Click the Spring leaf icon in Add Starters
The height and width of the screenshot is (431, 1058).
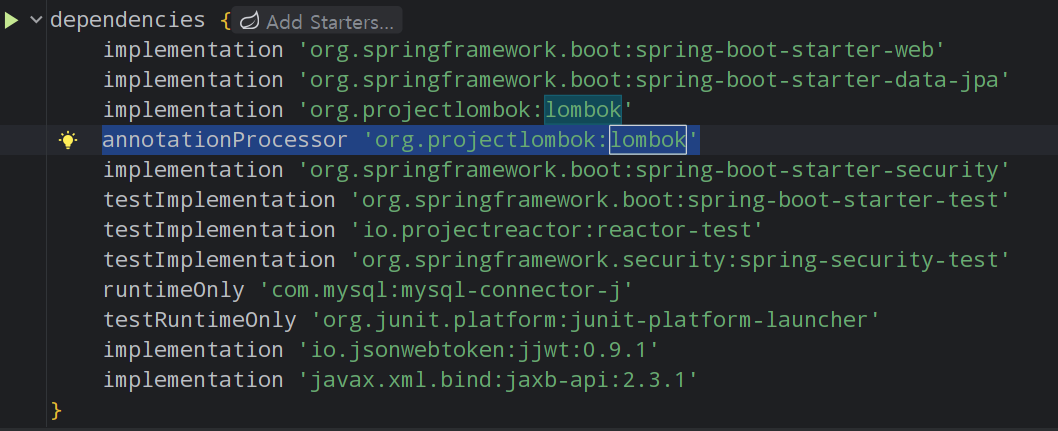coord(250,22)
